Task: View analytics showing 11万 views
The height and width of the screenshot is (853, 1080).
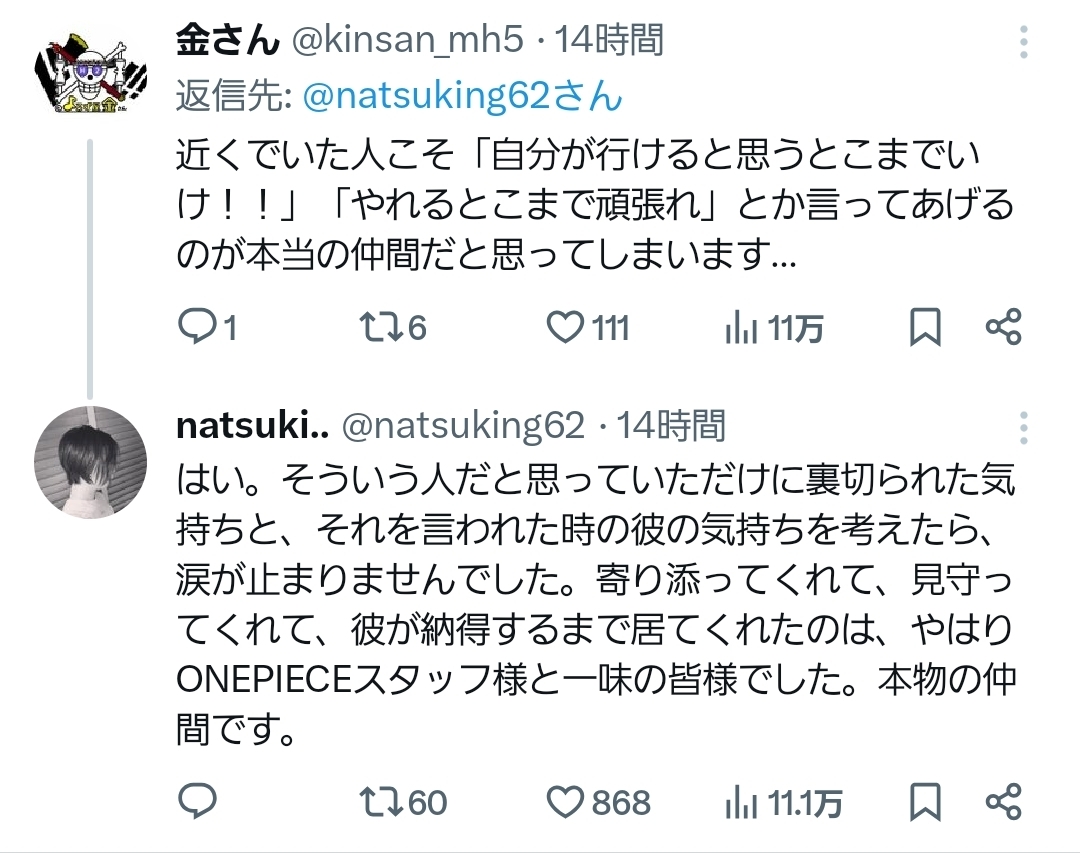Action: point(741,327)
